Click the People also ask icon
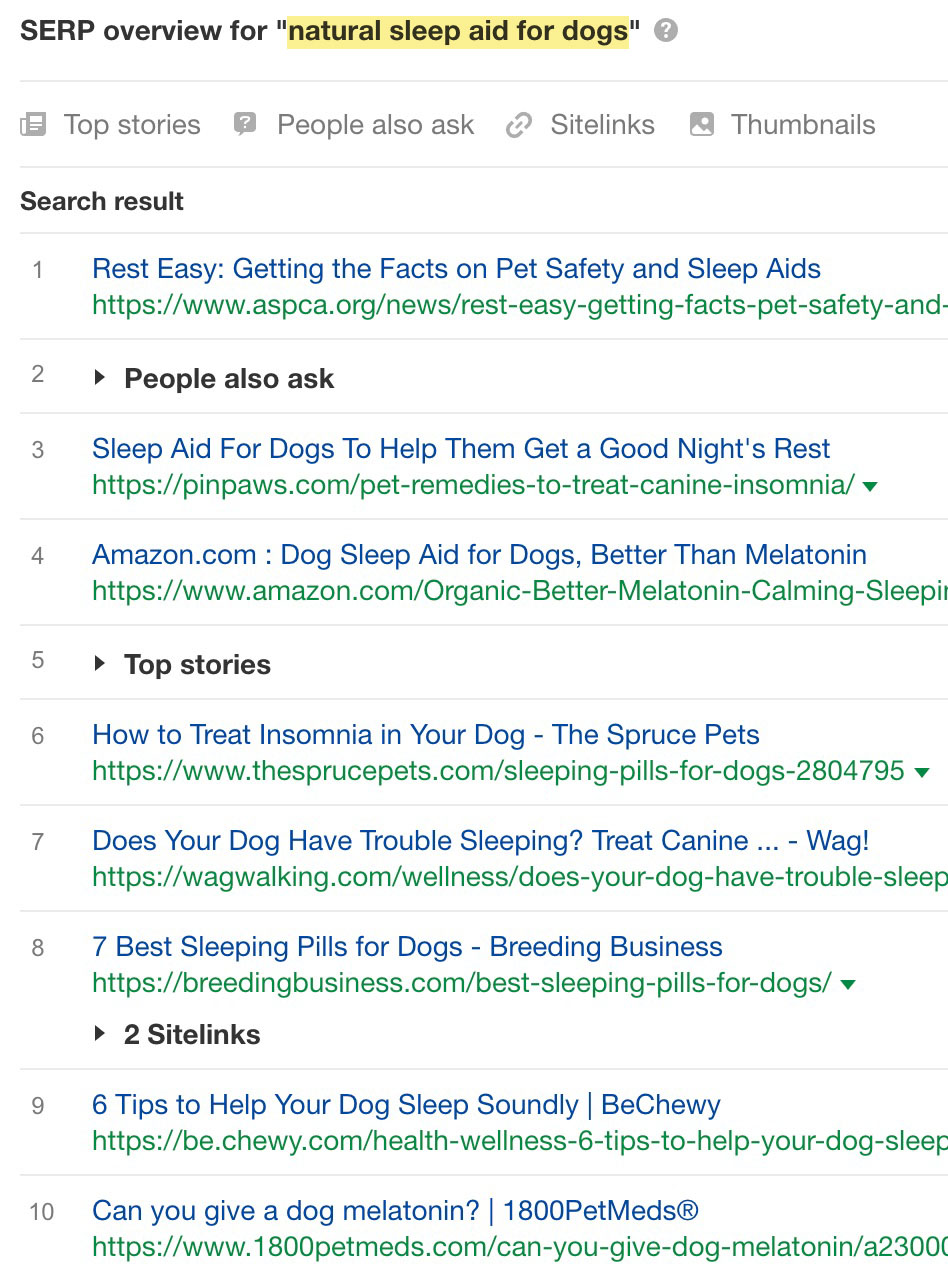Image resolution: width=948 pixels, height=1278 pixels. coord(245,125)
